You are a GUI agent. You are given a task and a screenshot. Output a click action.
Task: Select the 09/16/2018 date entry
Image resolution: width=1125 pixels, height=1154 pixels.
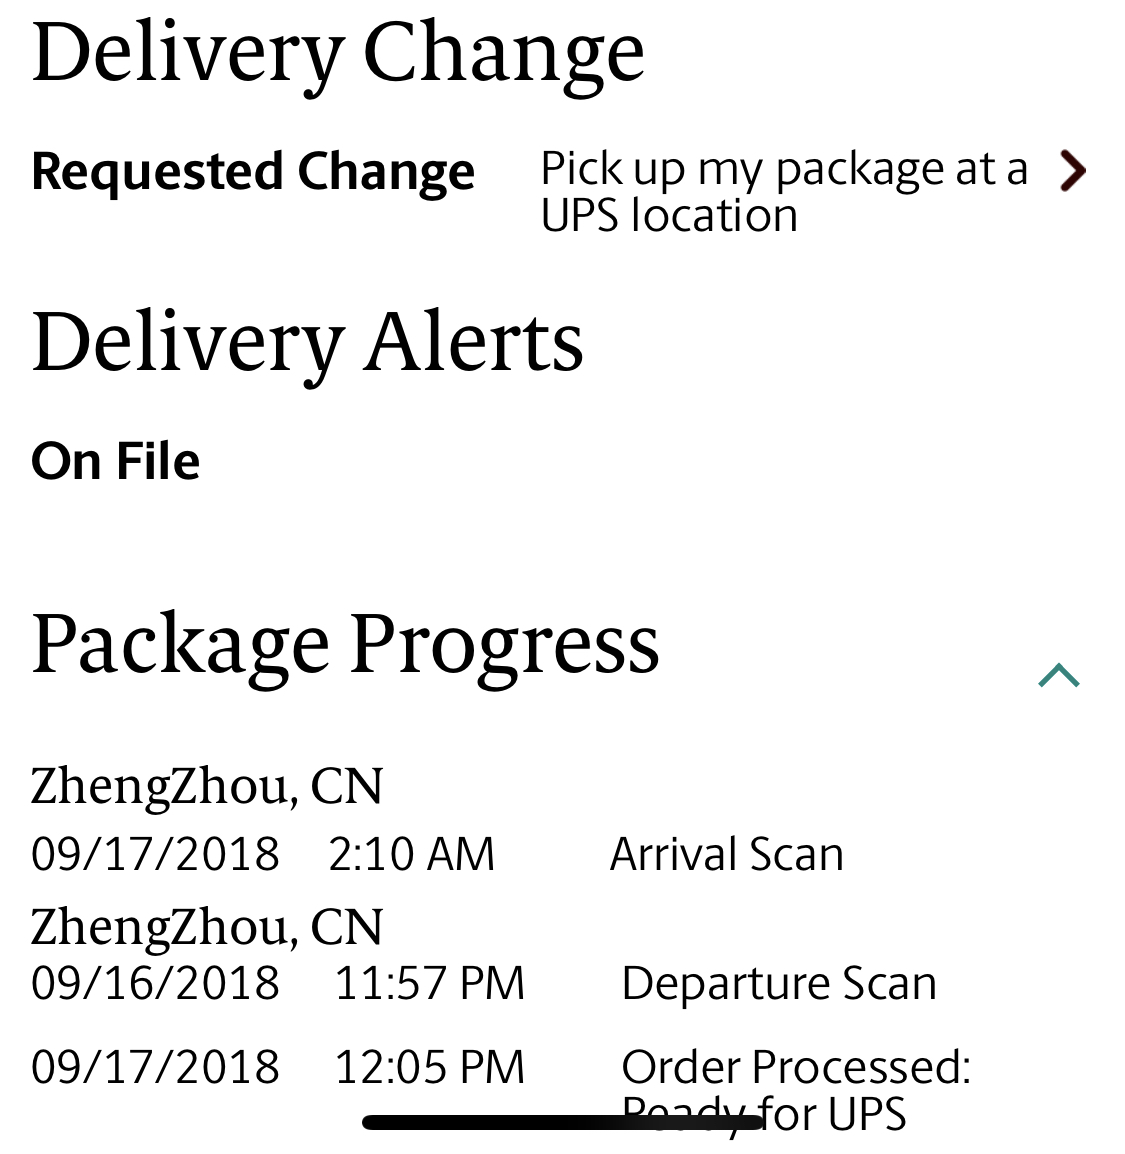point(155,983)
